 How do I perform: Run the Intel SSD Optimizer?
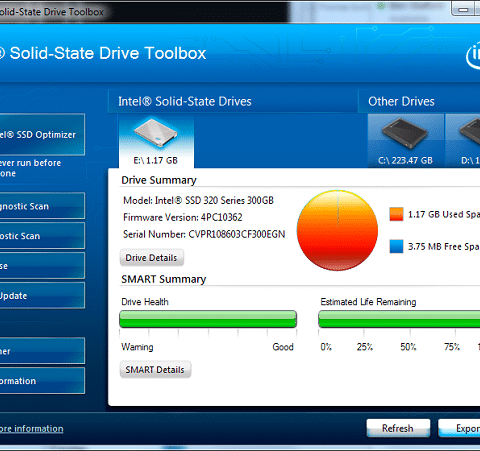click(42, 135)
